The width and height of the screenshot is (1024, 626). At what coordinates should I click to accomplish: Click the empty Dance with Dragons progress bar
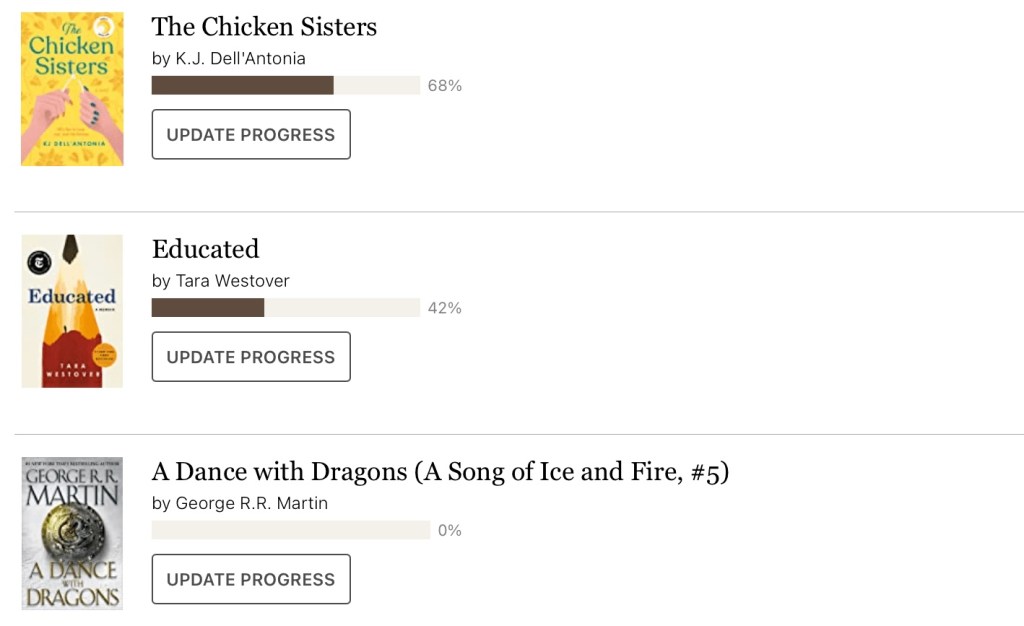tap(290, 530)
